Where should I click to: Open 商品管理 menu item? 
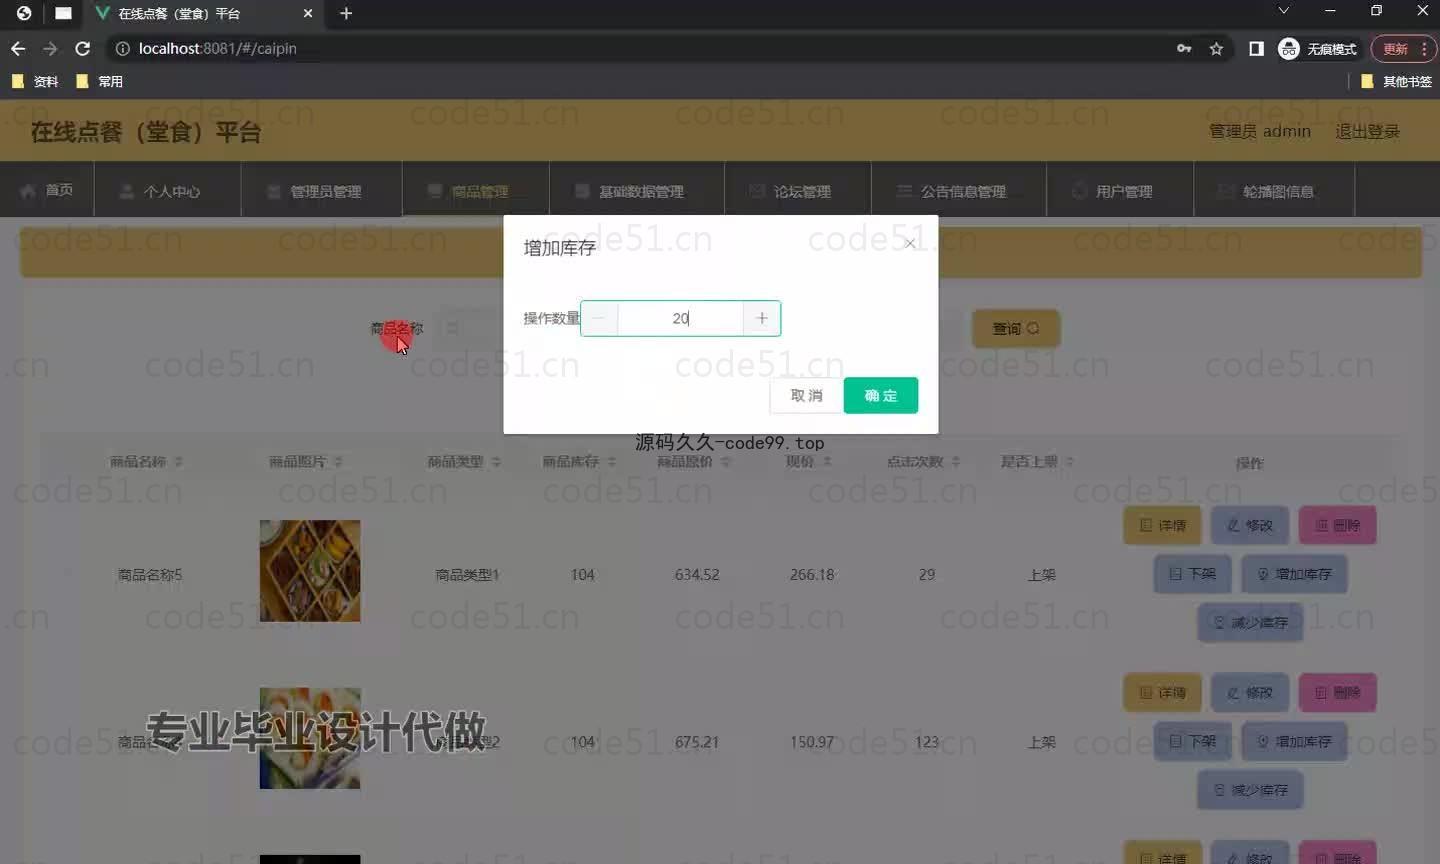[x=476, y=189]
